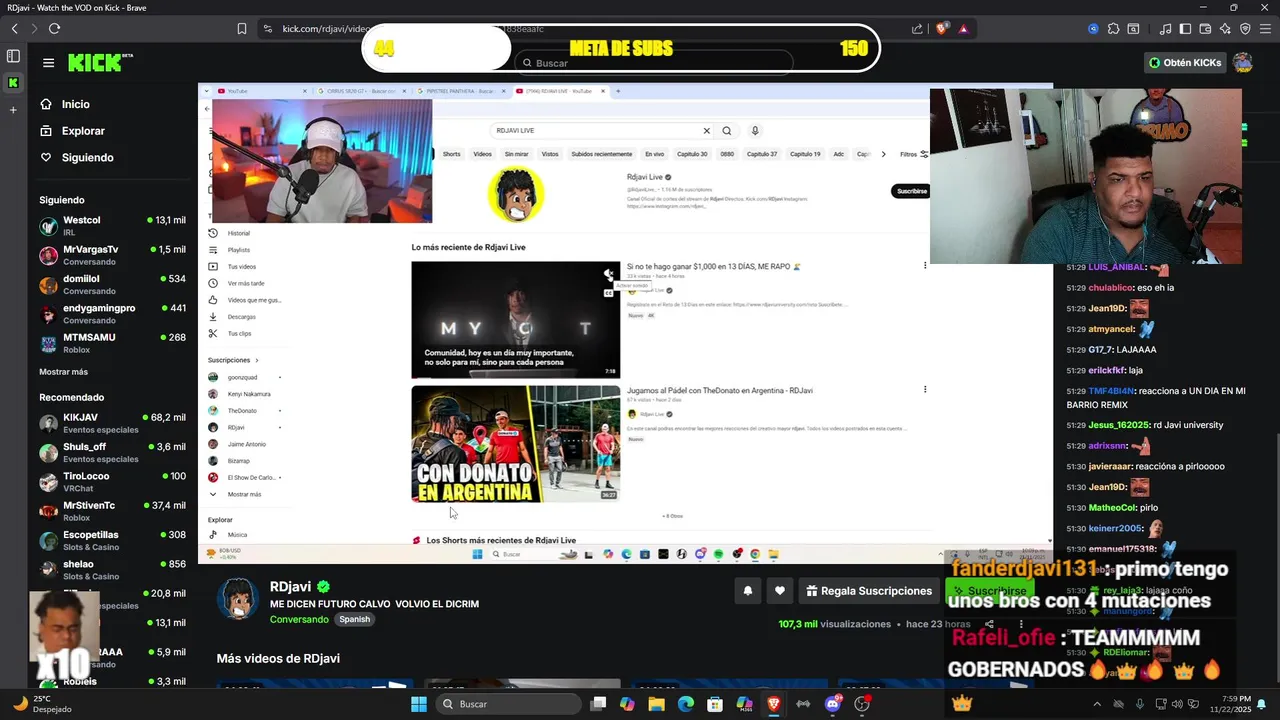
Task: Open the MrVargasTv channel
Action: 112,255
